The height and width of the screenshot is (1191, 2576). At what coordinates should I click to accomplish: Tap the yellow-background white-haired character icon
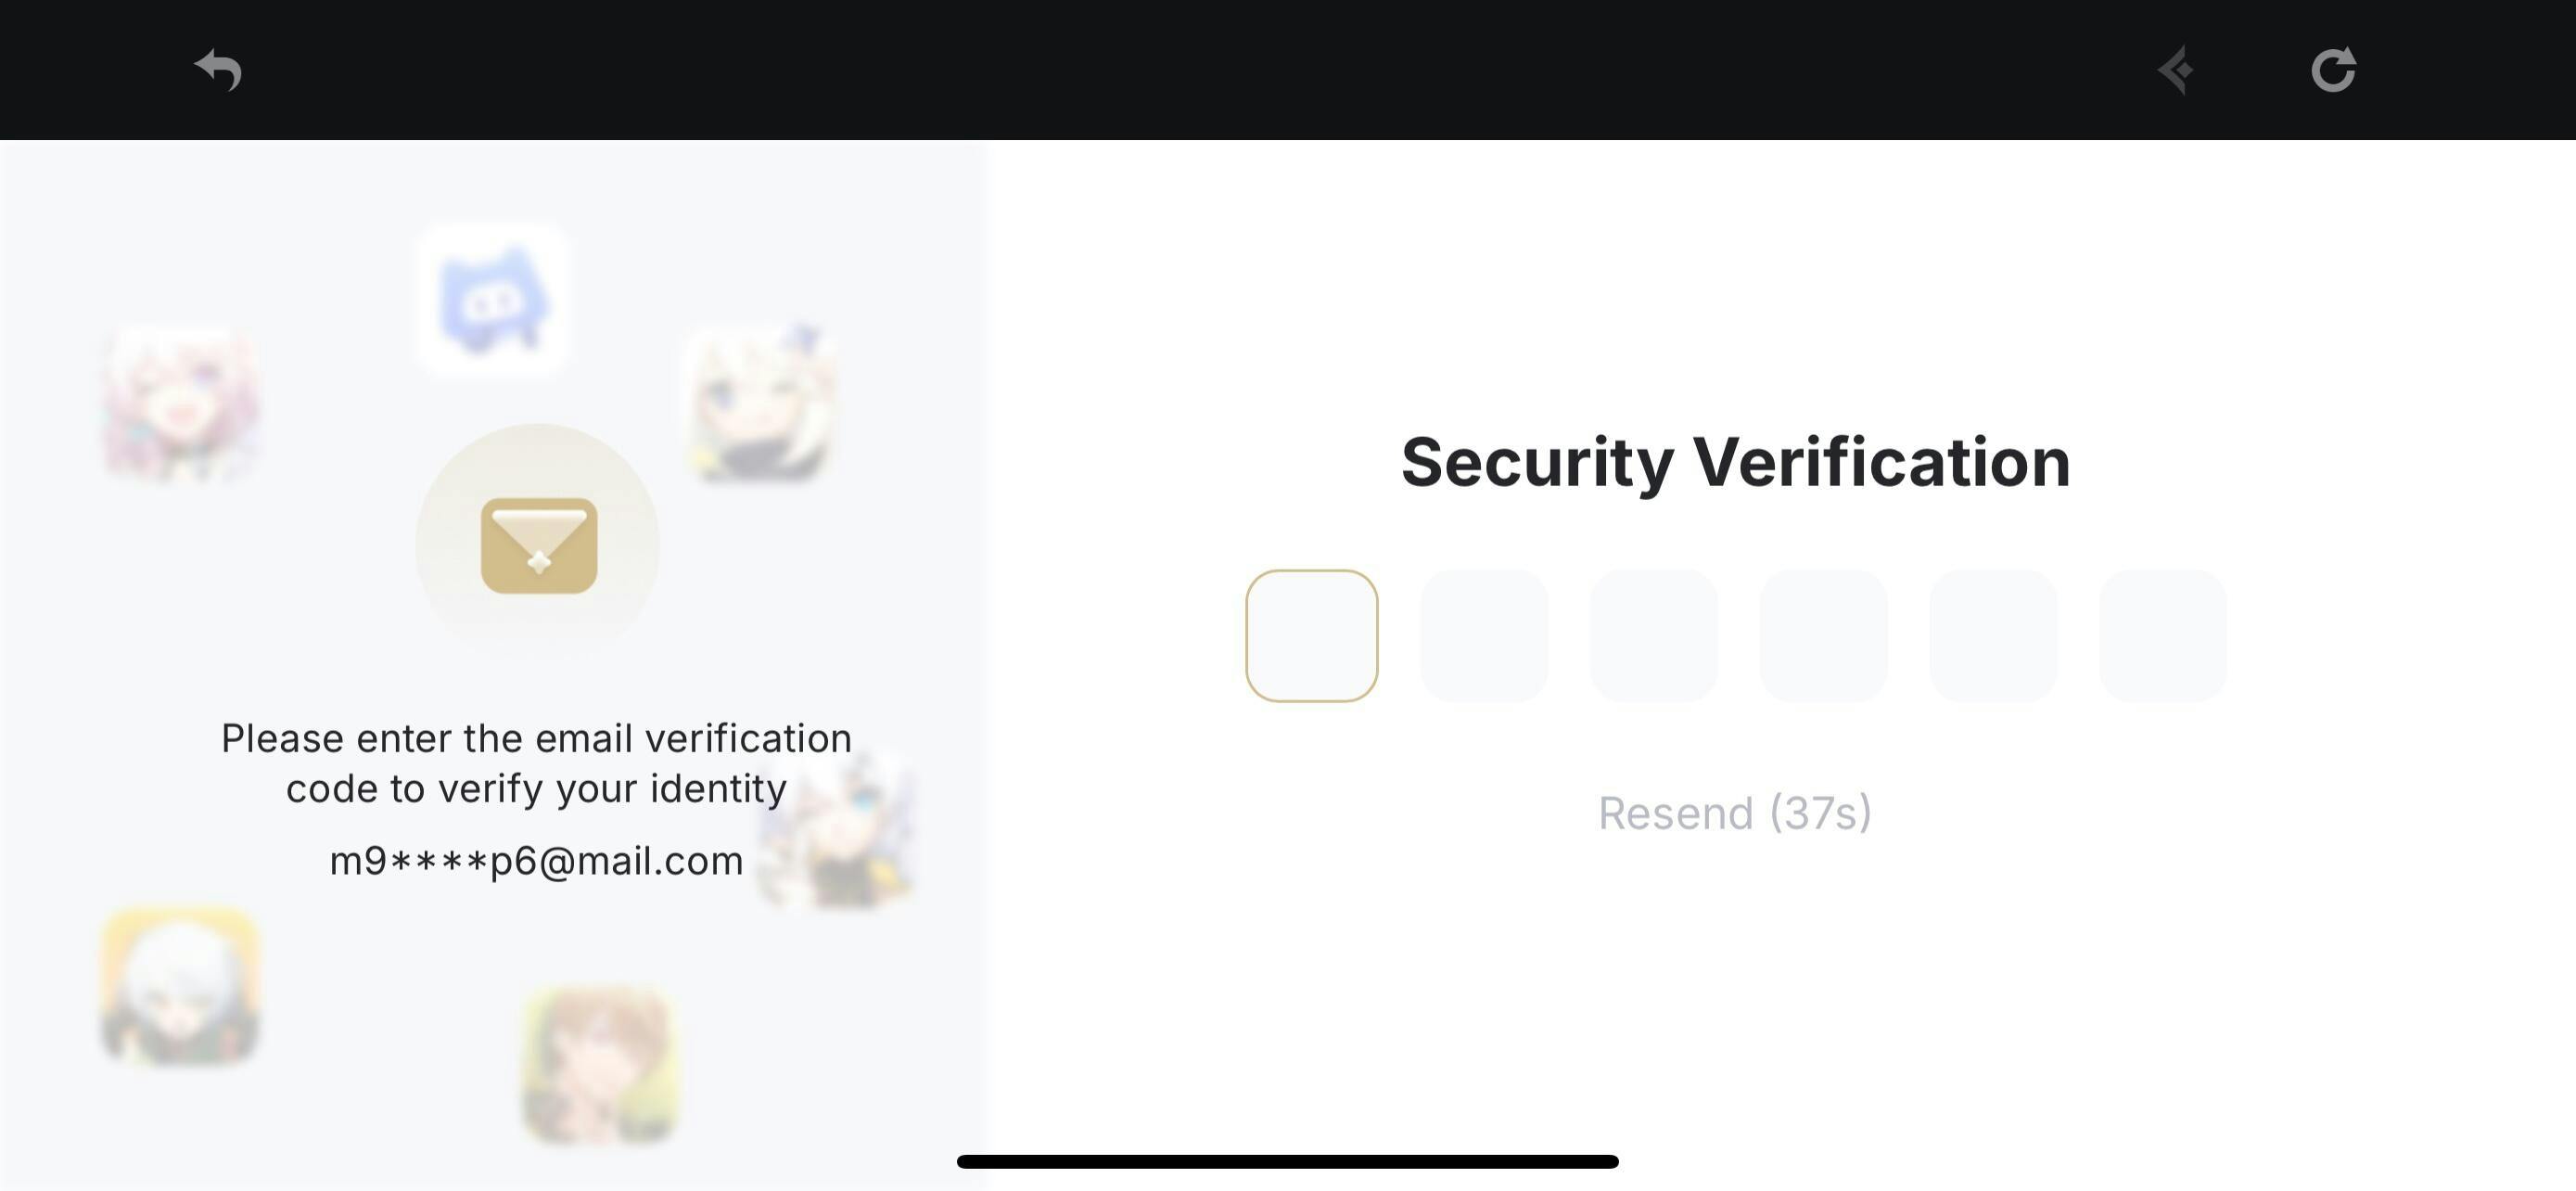181,985
